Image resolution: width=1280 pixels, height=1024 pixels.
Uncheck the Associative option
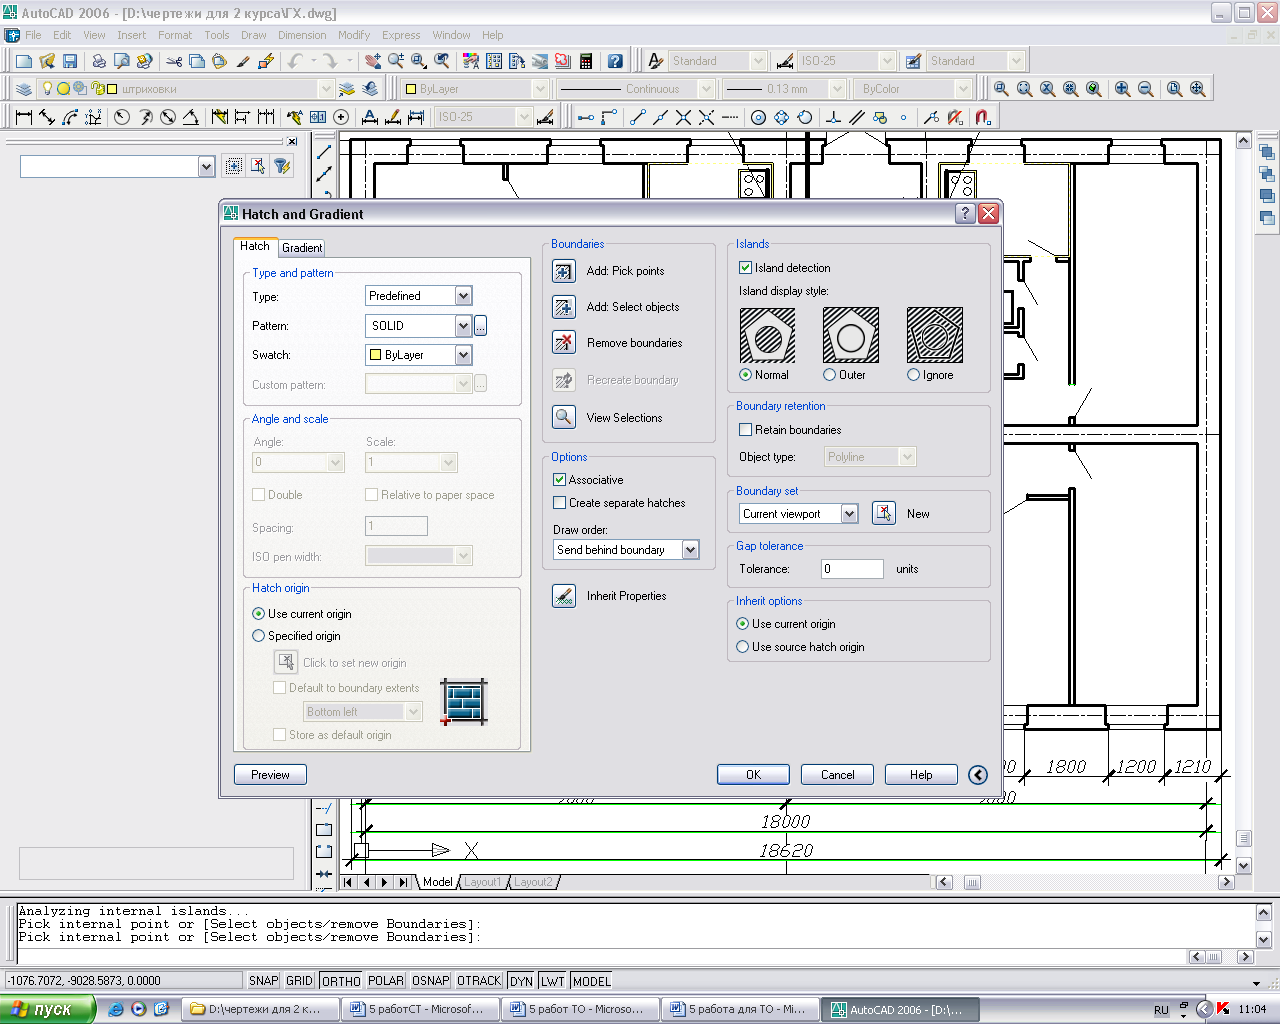[559, 480]
